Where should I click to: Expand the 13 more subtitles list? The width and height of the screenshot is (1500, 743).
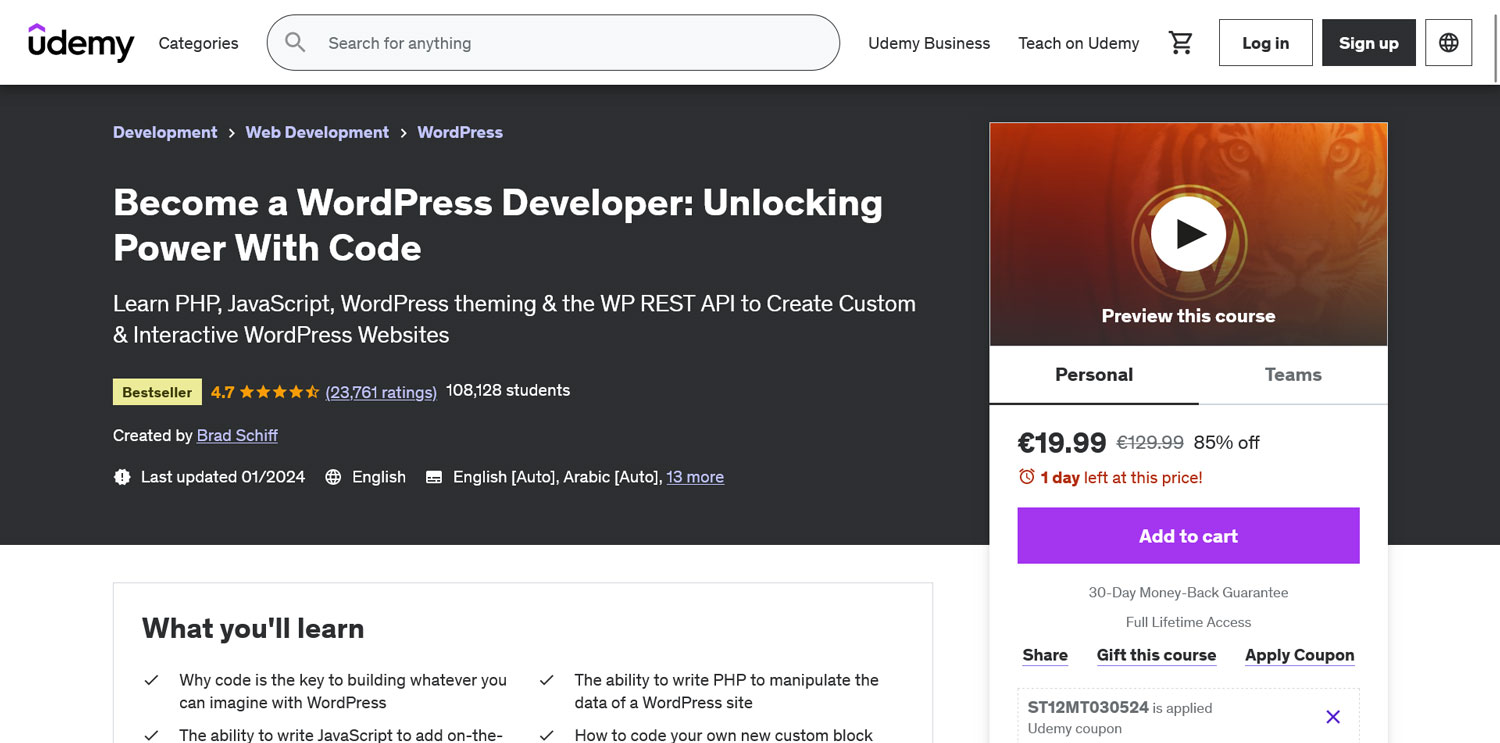tap(695, 477)
